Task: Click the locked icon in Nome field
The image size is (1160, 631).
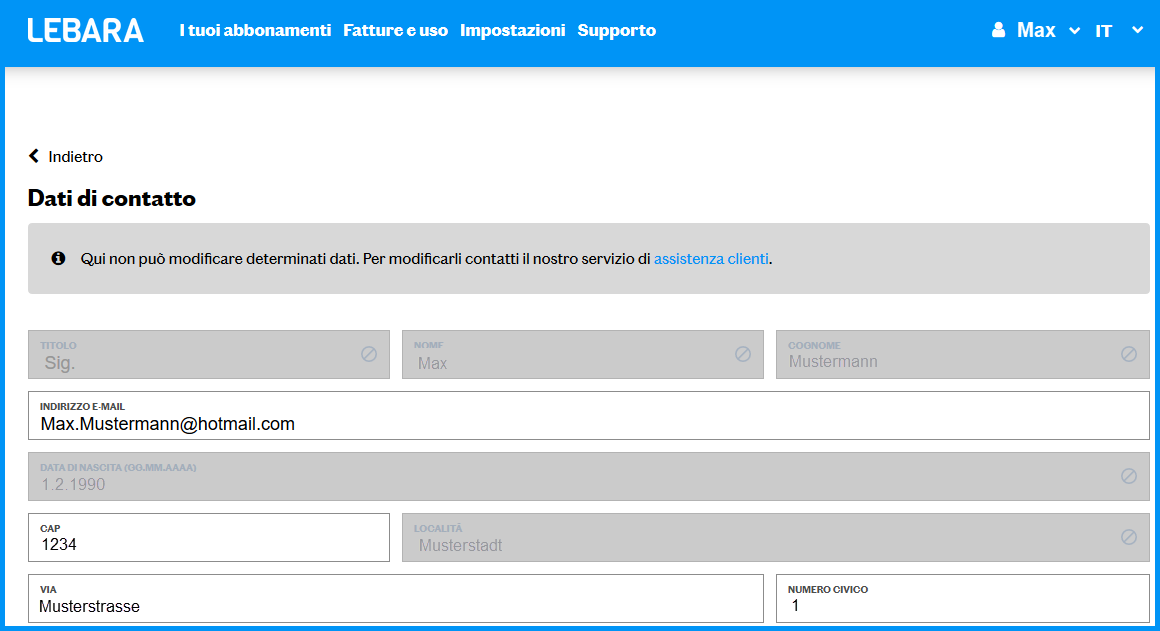Action: [743, 354]
